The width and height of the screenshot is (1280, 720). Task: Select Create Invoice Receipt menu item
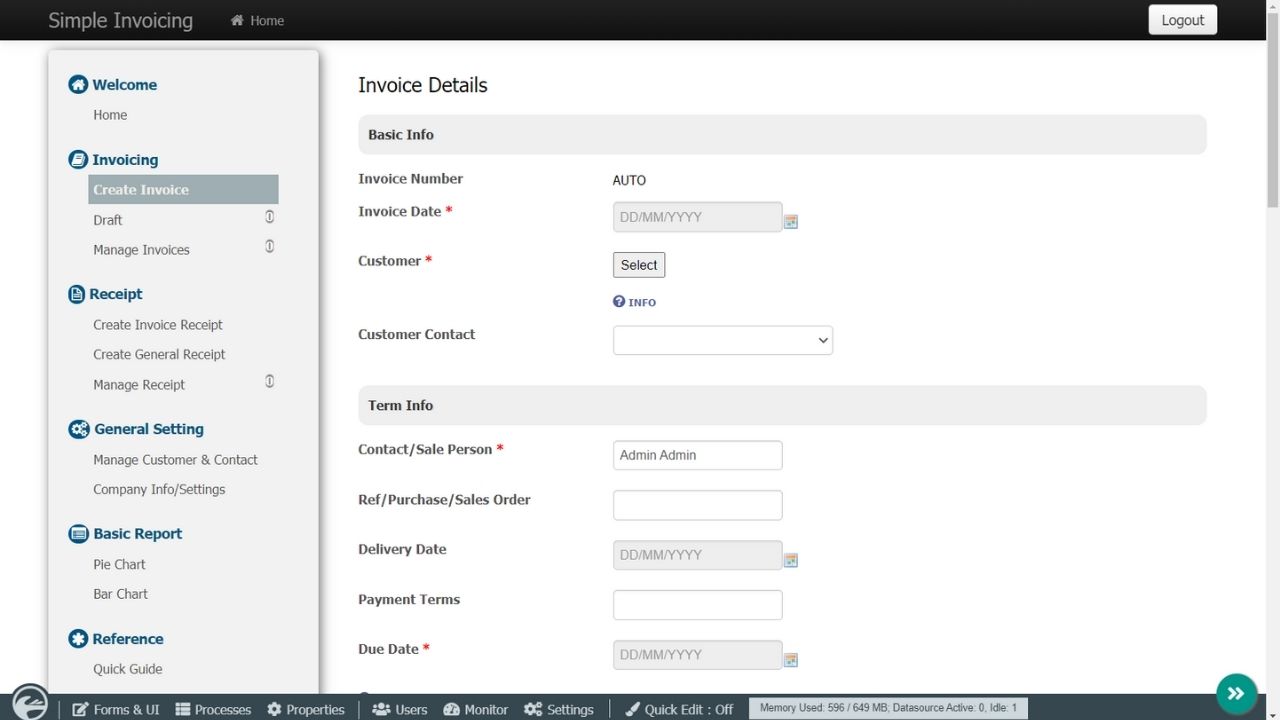[158, 325]
